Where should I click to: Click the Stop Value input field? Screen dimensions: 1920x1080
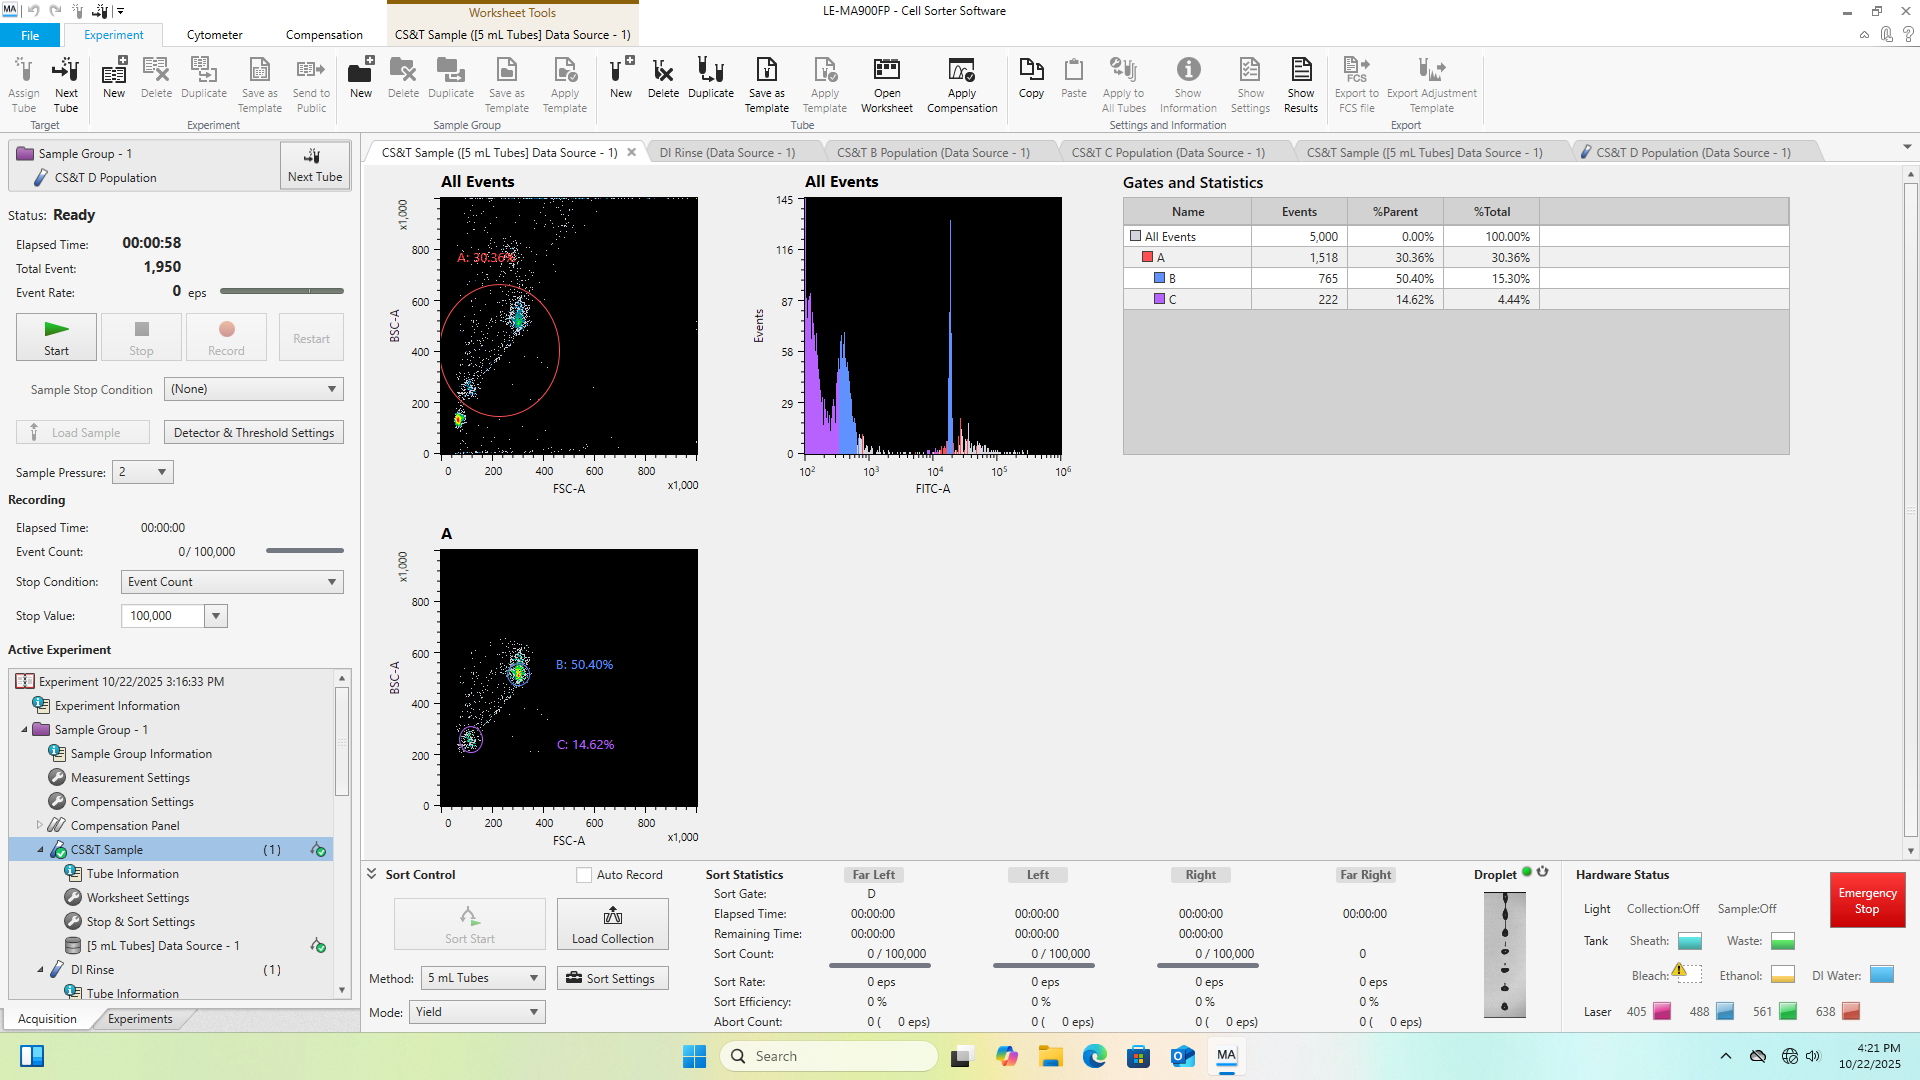[x=163, y=616]
